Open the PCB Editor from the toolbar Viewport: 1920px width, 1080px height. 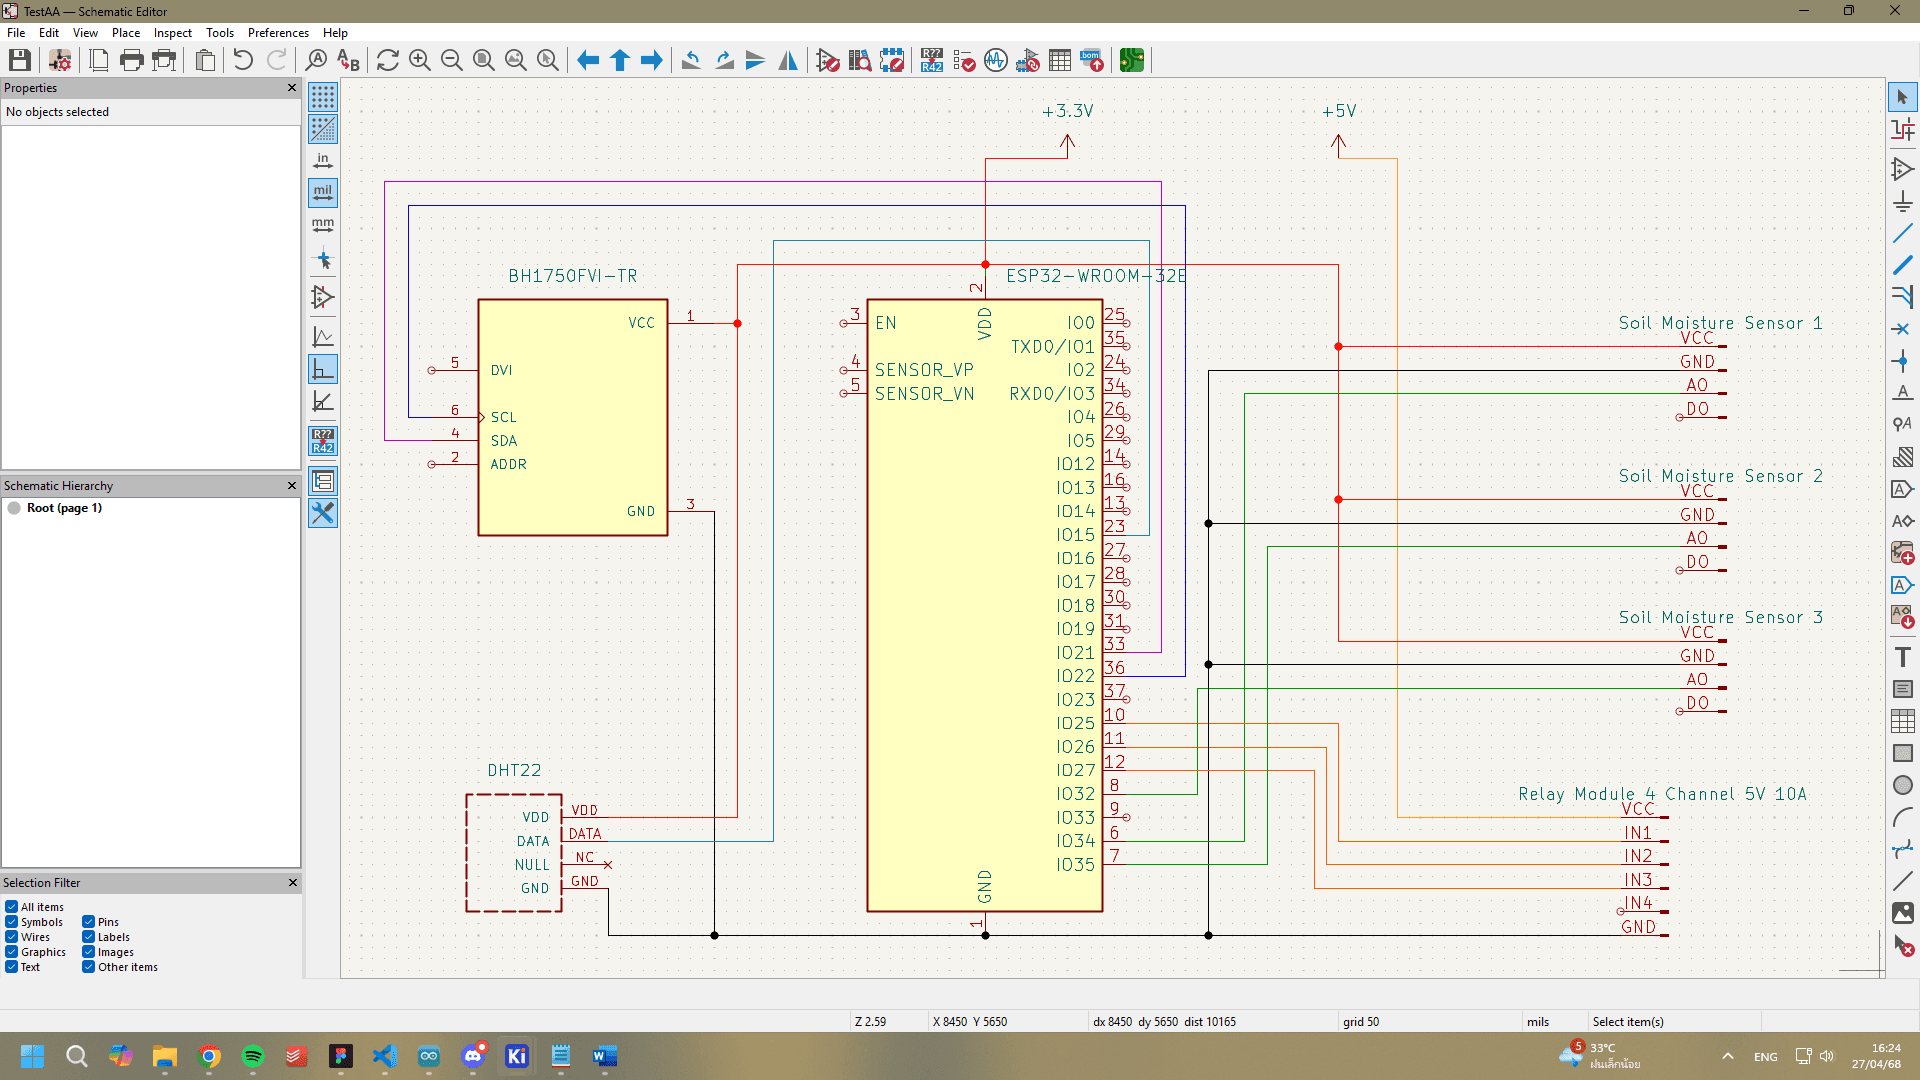(1133, 60)
